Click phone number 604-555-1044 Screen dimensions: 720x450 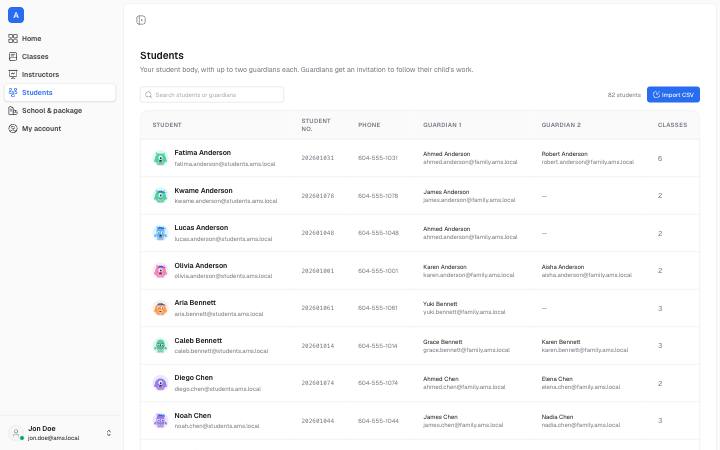tap(378, 421)
